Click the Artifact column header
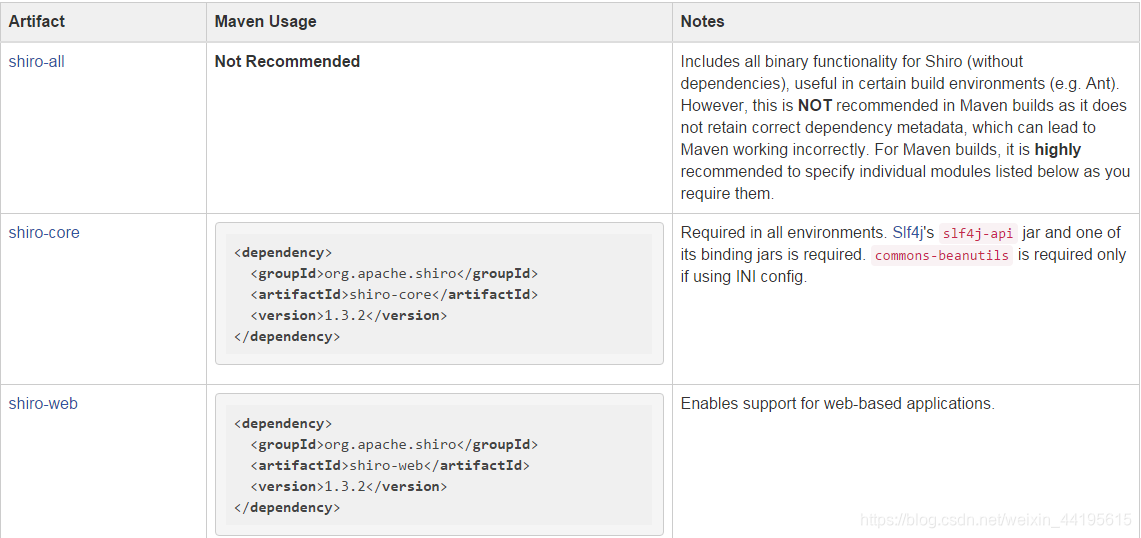 tap(36, 22)
